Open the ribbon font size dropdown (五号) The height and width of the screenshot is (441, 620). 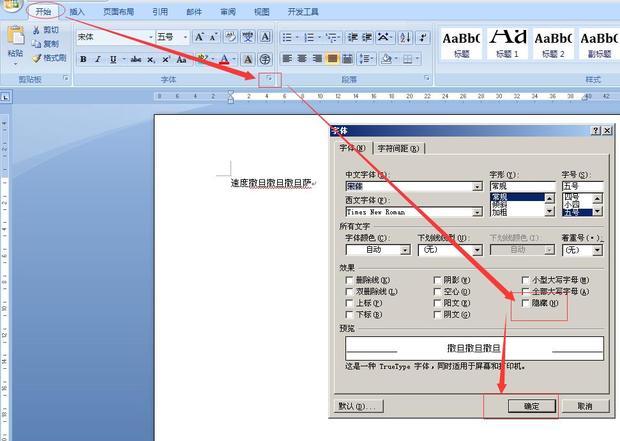point(185,37)
